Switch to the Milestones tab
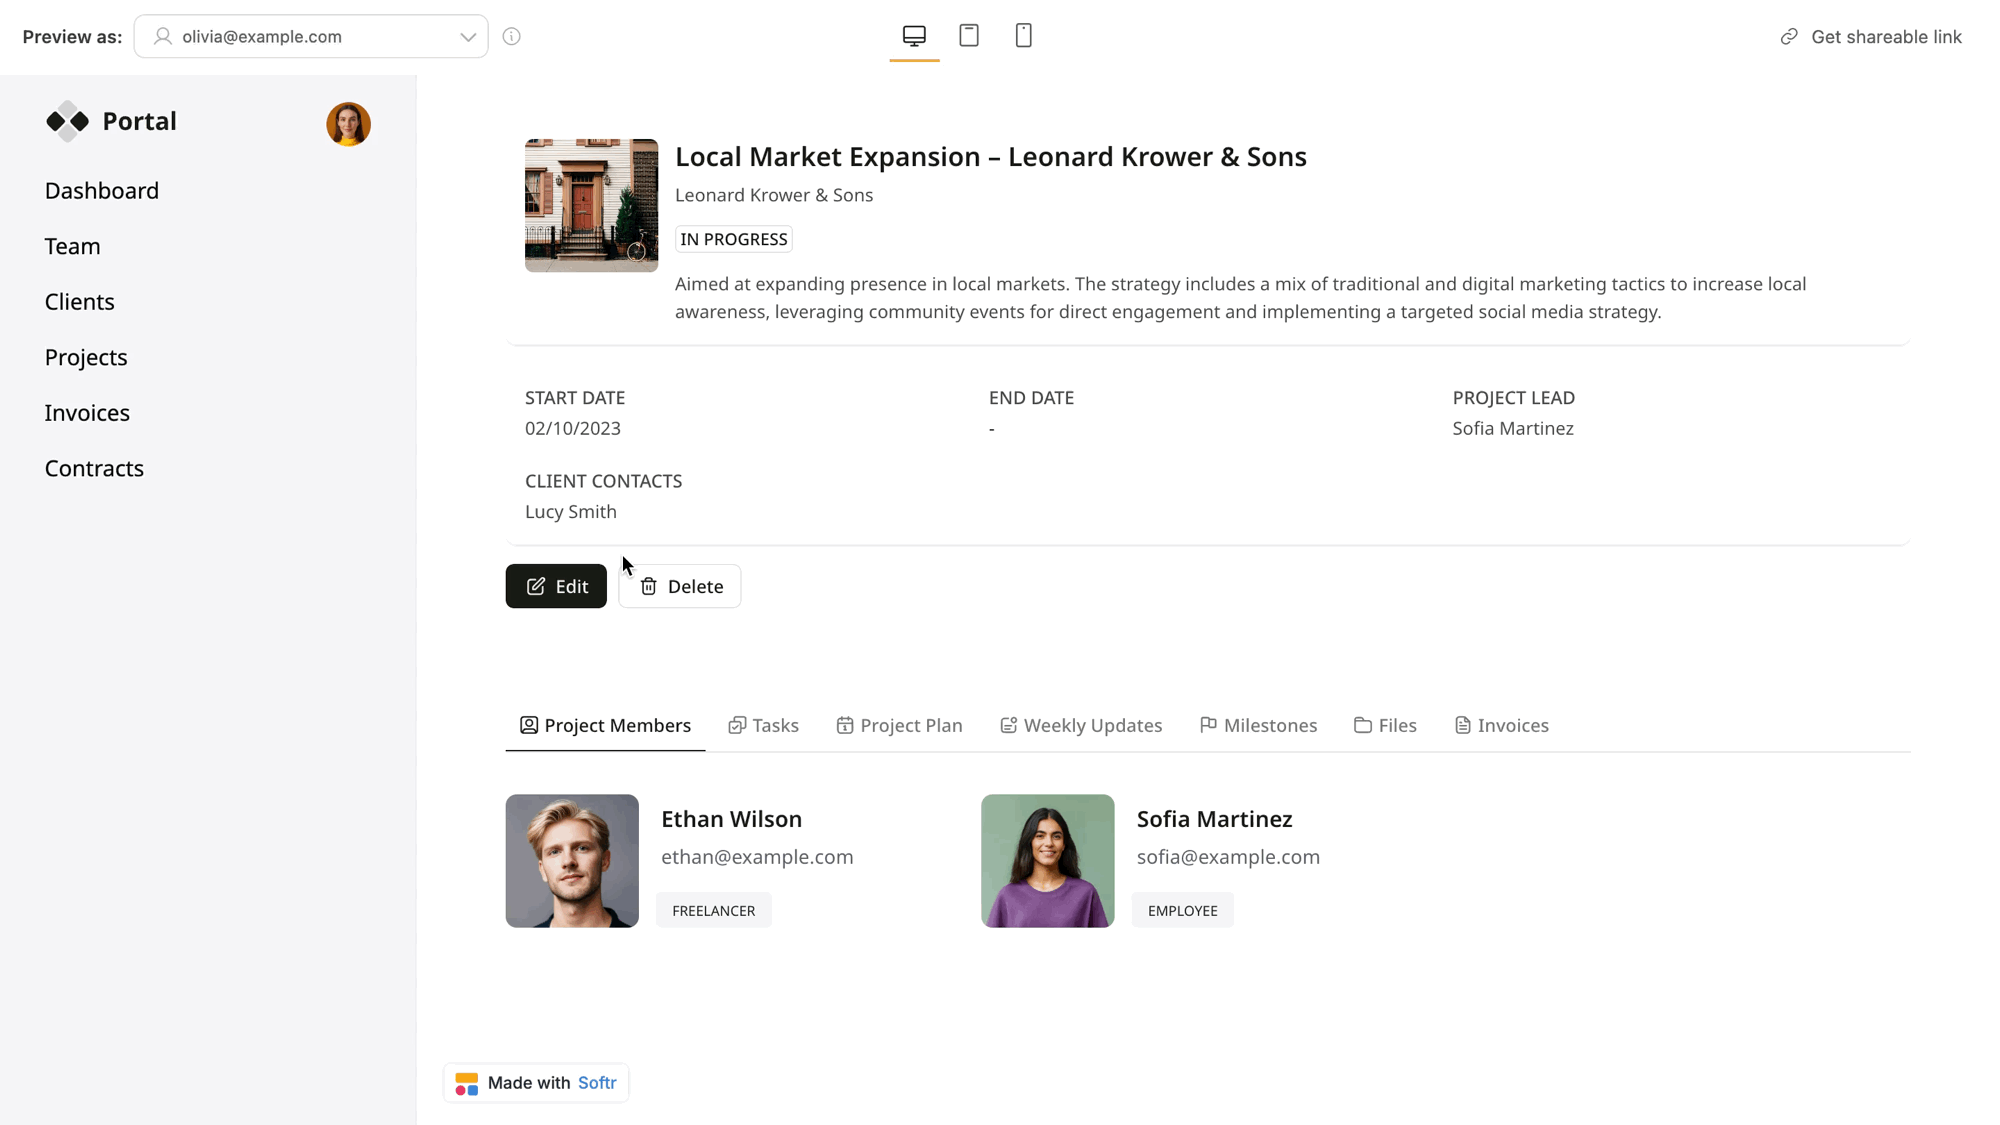 [x=1258, y=725]
